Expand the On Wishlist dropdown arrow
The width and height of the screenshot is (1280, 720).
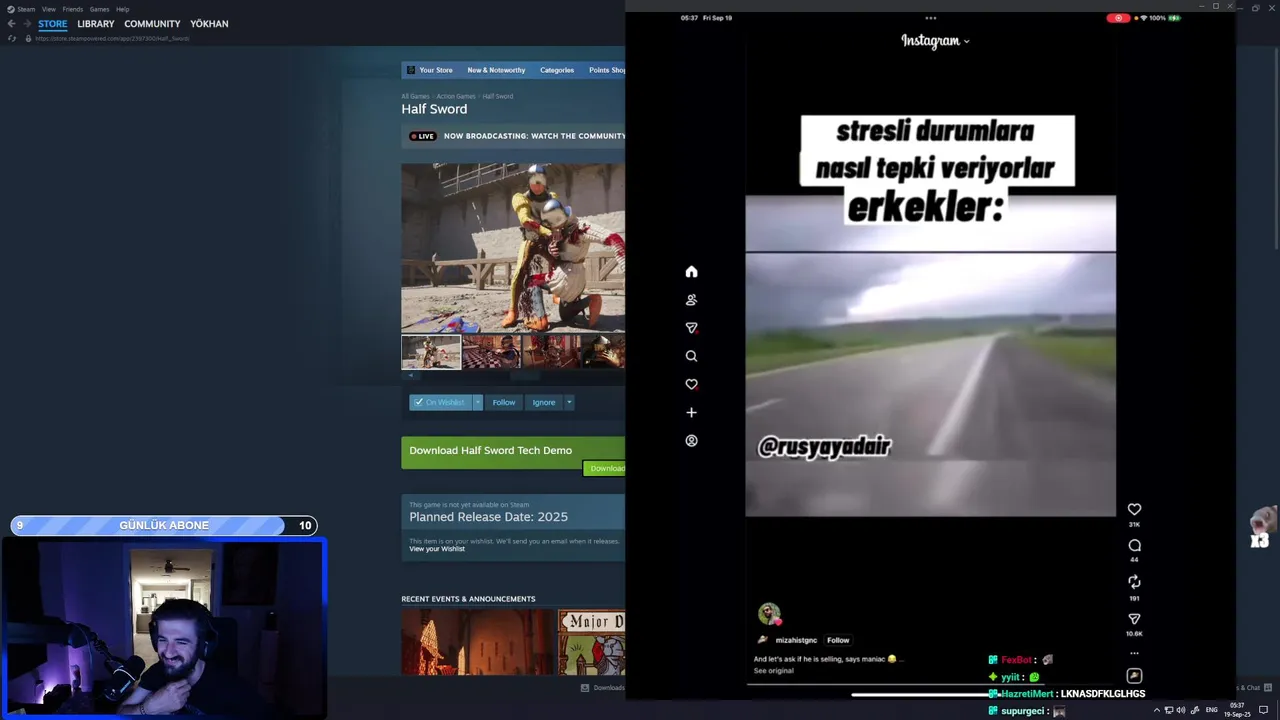(x=478, y=402)
